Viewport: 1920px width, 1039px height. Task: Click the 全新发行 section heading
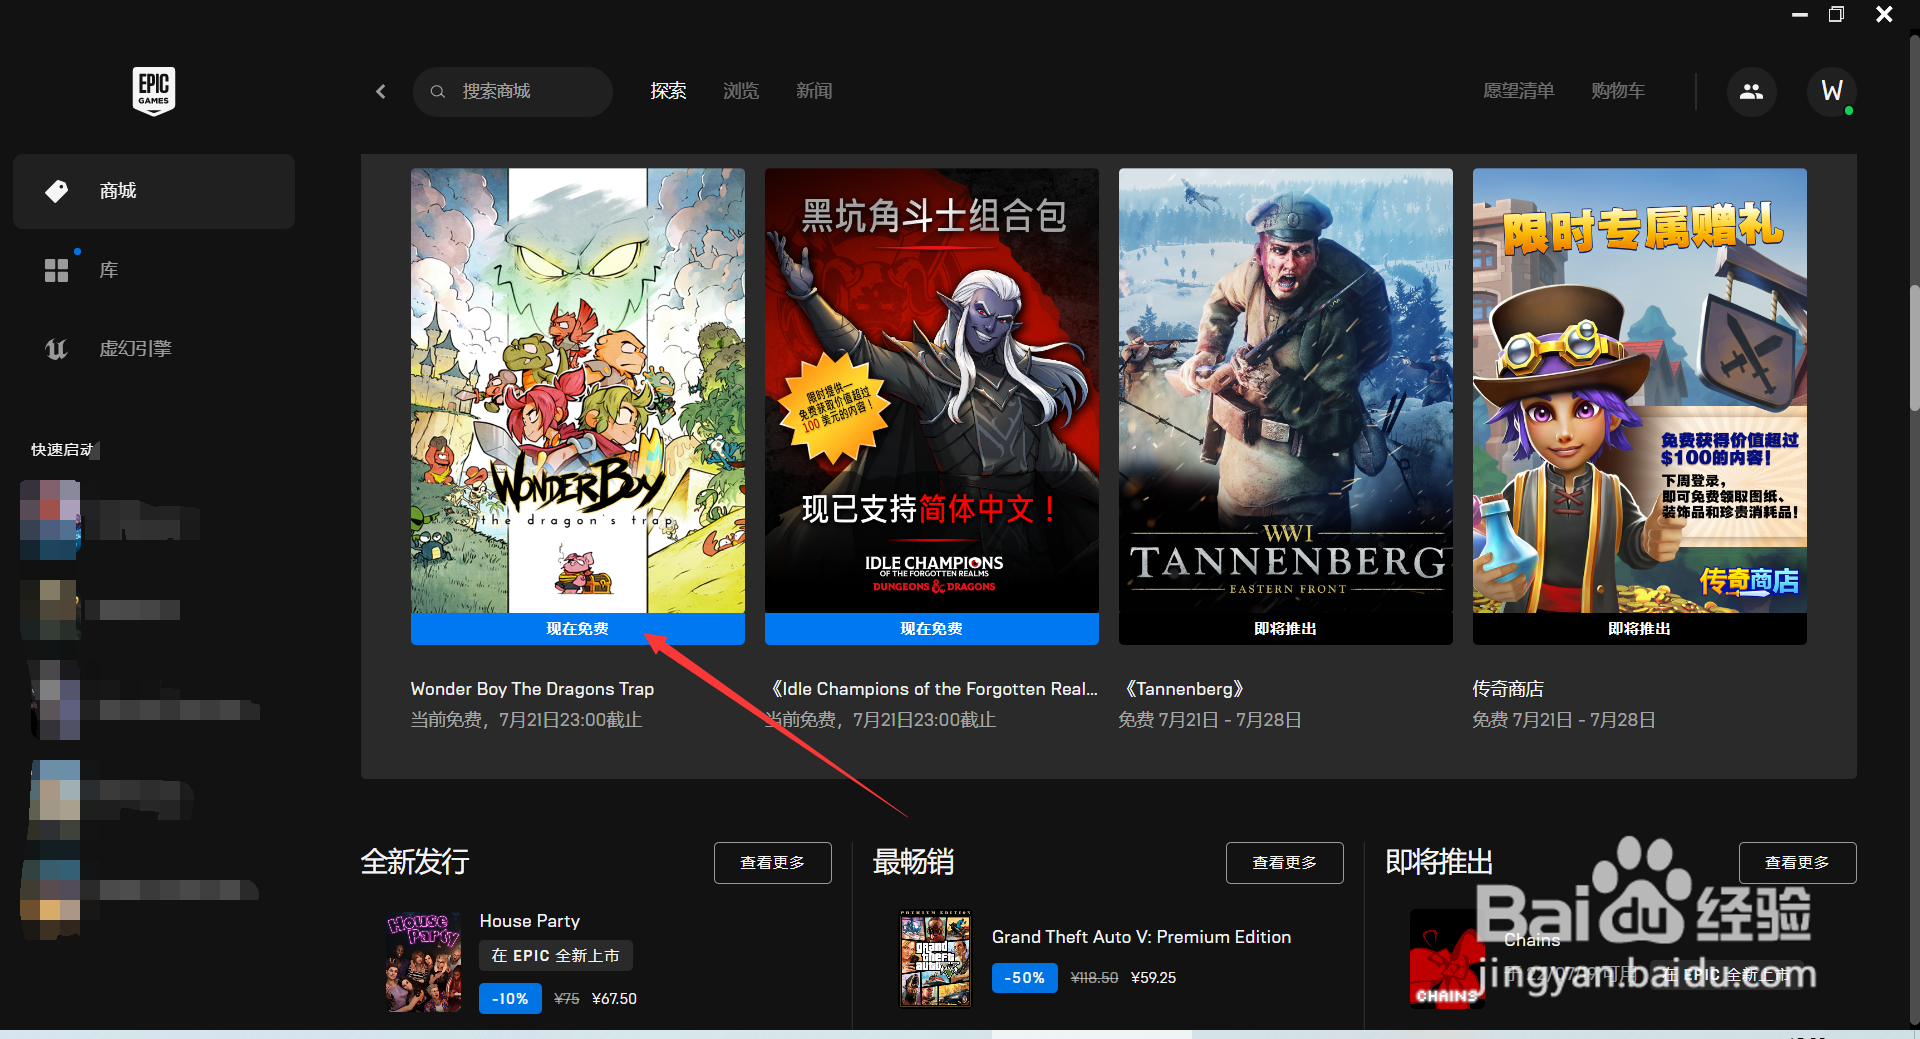[x=415, y=862]
